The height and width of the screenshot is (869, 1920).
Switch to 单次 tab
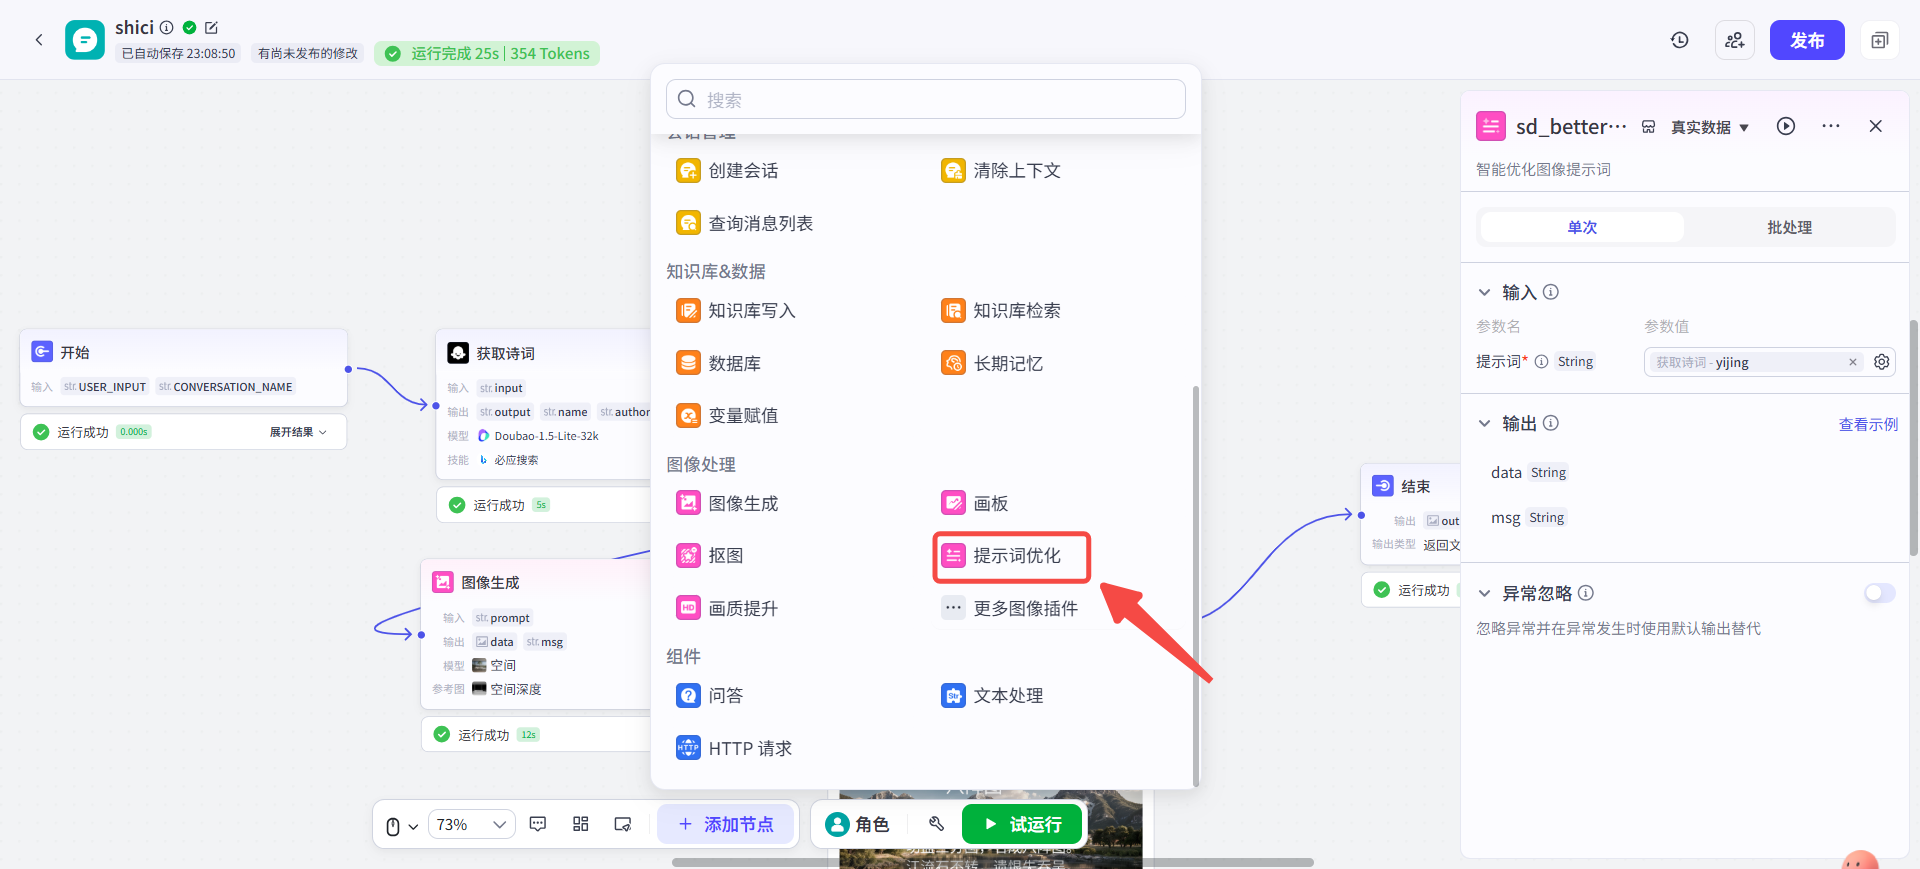1582,227
